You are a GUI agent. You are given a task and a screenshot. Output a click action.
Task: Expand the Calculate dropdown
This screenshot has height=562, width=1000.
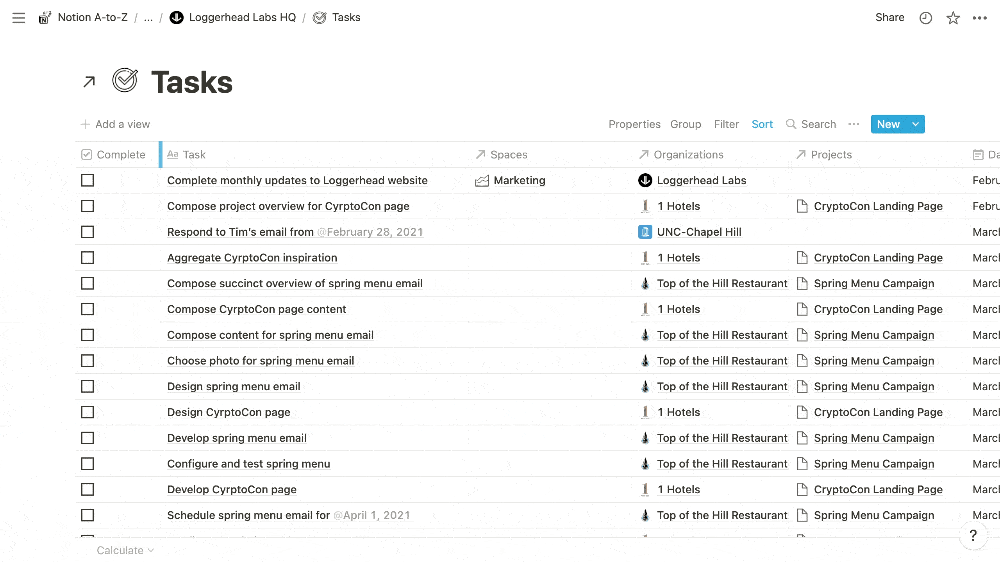pyautogui.click(x=125, y=550)
